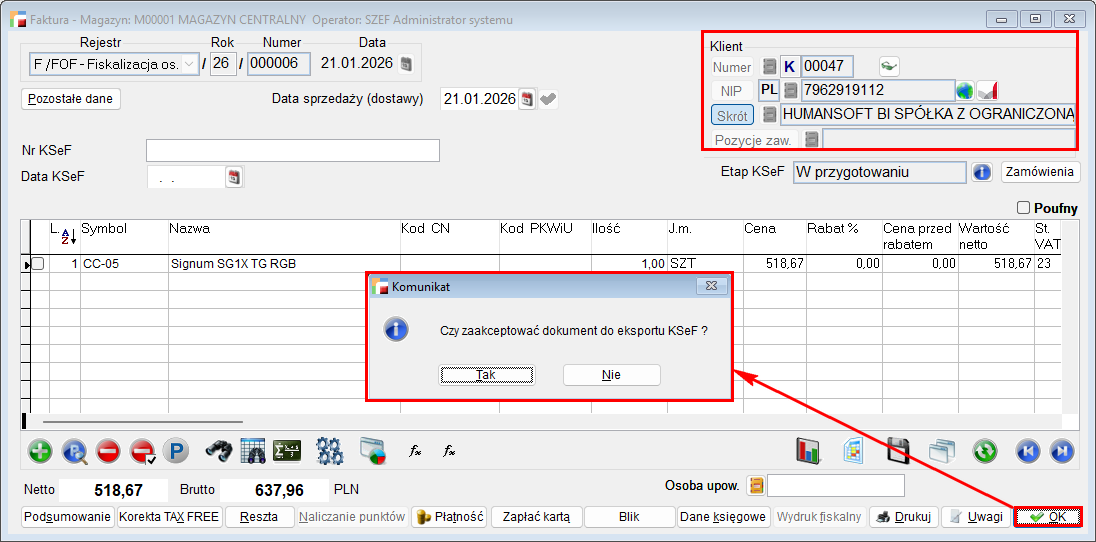
Task: Click into the Nr KSeF field
Action: coord(292,151)
